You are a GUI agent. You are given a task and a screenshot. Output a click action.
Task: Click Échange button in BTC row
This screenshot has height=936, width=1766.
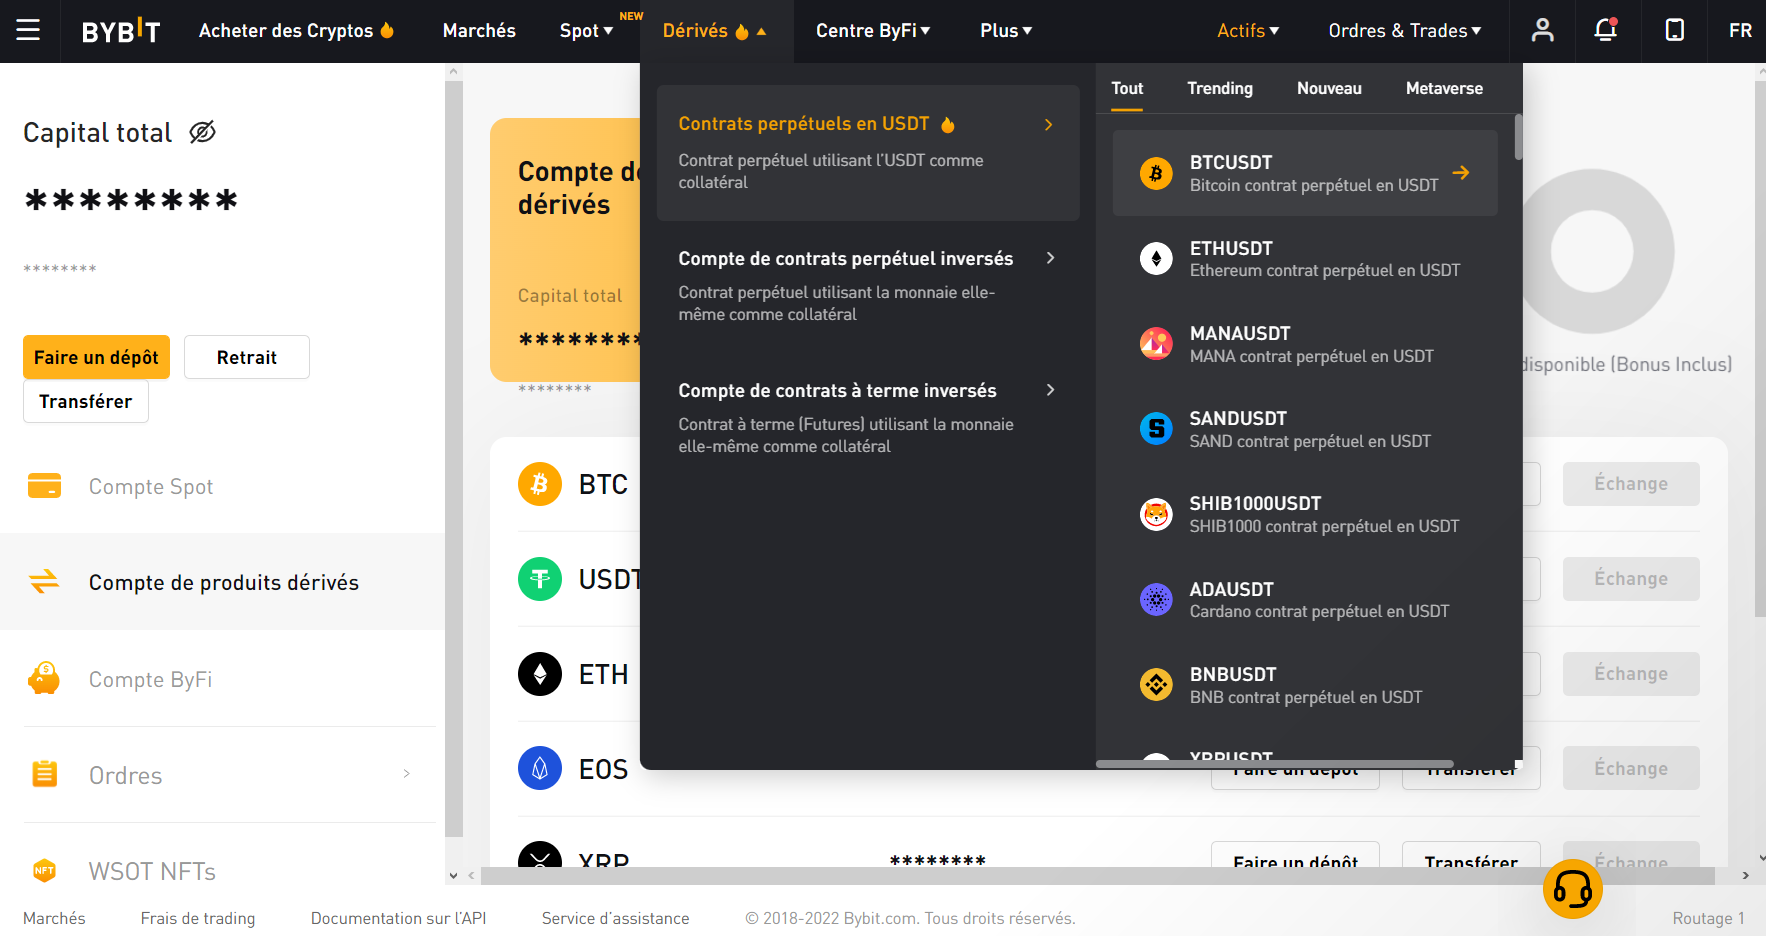[1631, 484]
